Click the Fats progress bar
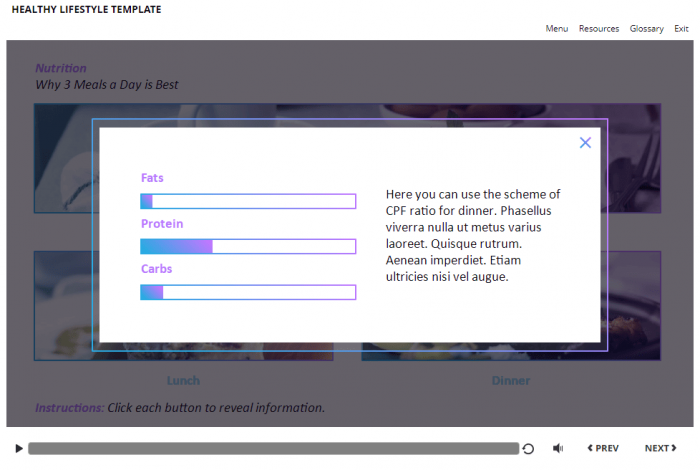Image resolution: width=700 pixels, height=470 pixels. coord(248,201)
